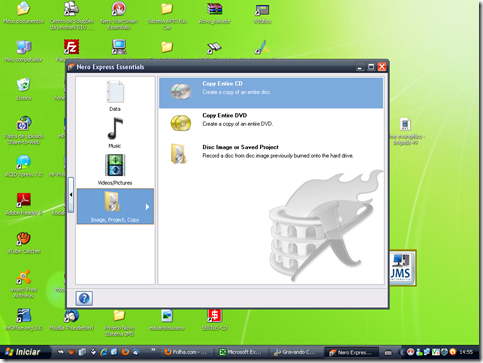Open the avast! Free Antivirus shortcut
The width and height of the screenshot is (483, 363).
(24, 284)
